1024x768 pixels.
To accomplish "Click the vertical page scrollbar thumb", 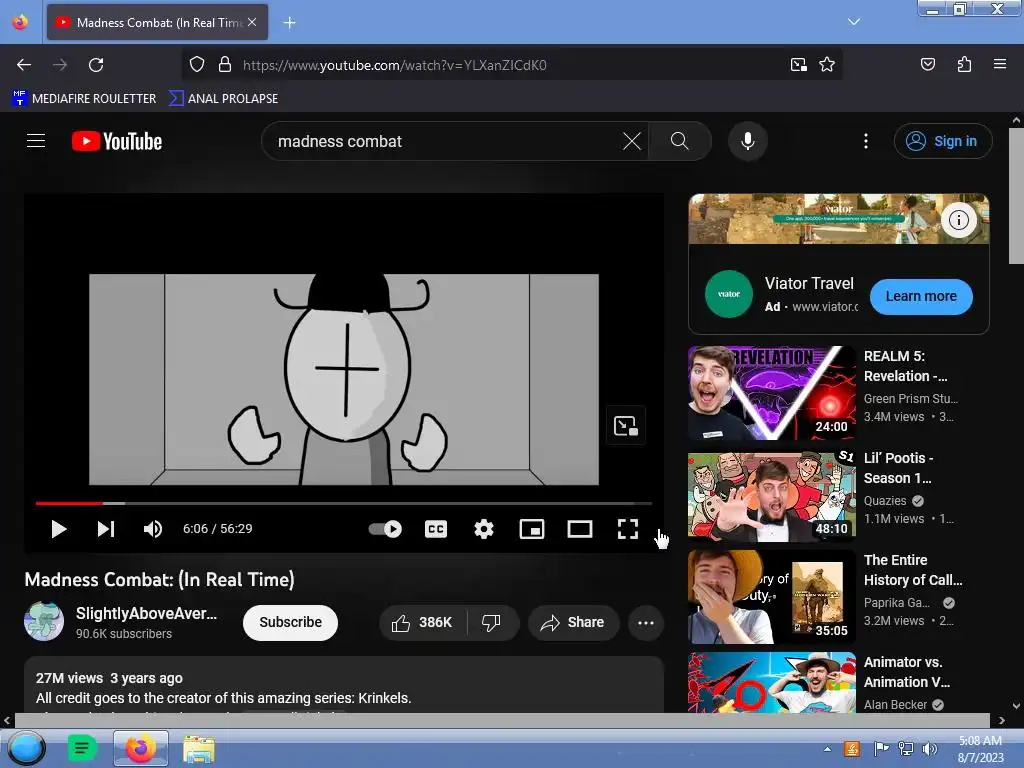I will pyautogui.click(x=1016, y=196).
